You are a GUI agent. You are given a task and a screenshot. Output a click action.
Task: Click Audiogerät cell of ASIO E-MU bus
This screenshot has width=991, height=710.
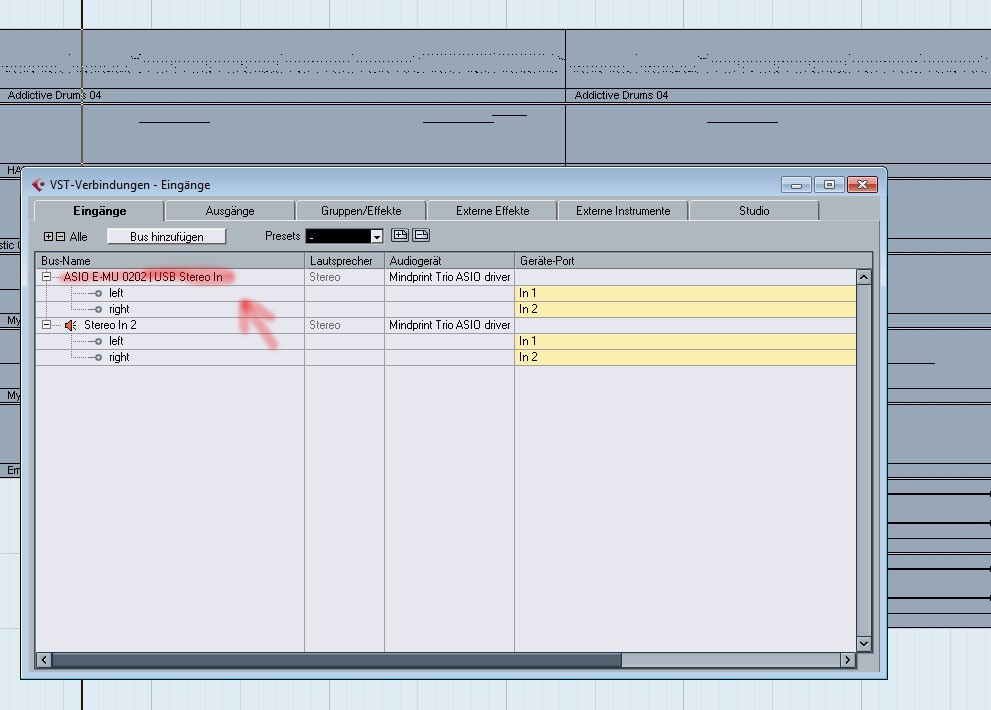[x=449, y=277]
